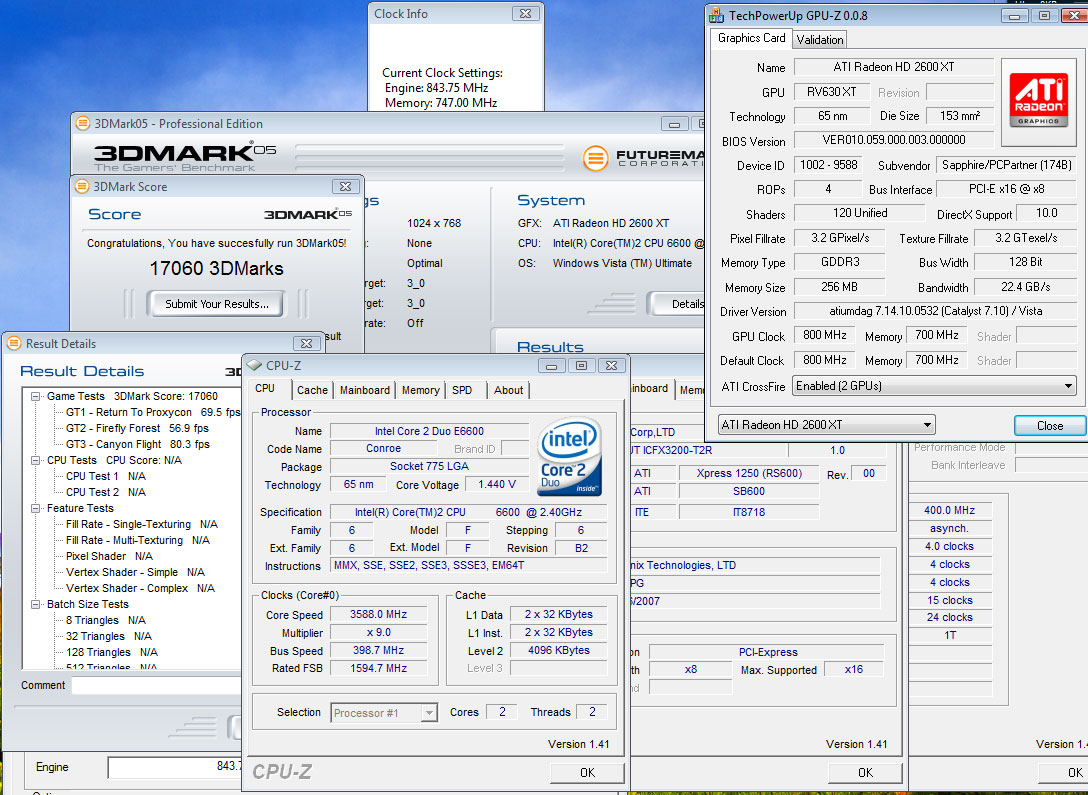Open the Mainboard tab in front CPU-Z window
The height and width of the screenshot is (795, 1088).
click(x=365, y=390)
